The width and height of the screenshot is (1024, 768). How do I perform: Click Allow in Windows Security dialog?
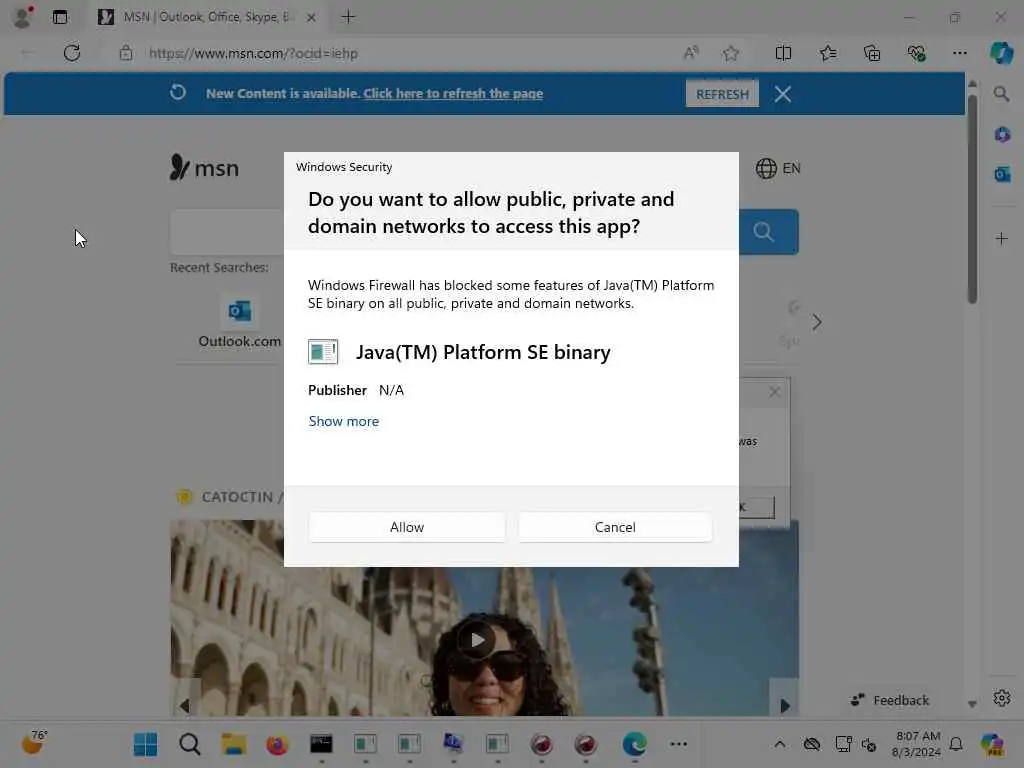(406, 527)
